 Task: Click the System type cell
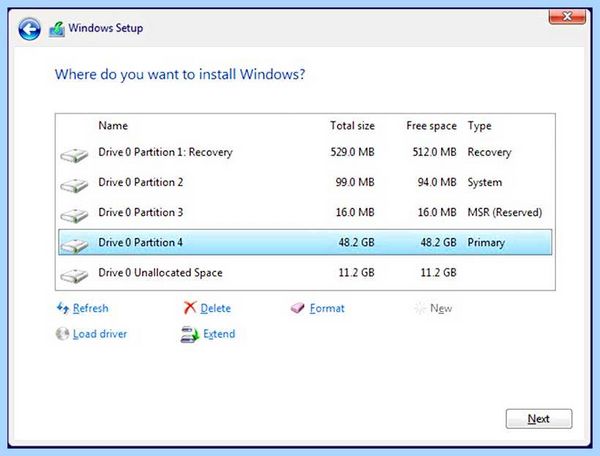[x=484, y=182]
